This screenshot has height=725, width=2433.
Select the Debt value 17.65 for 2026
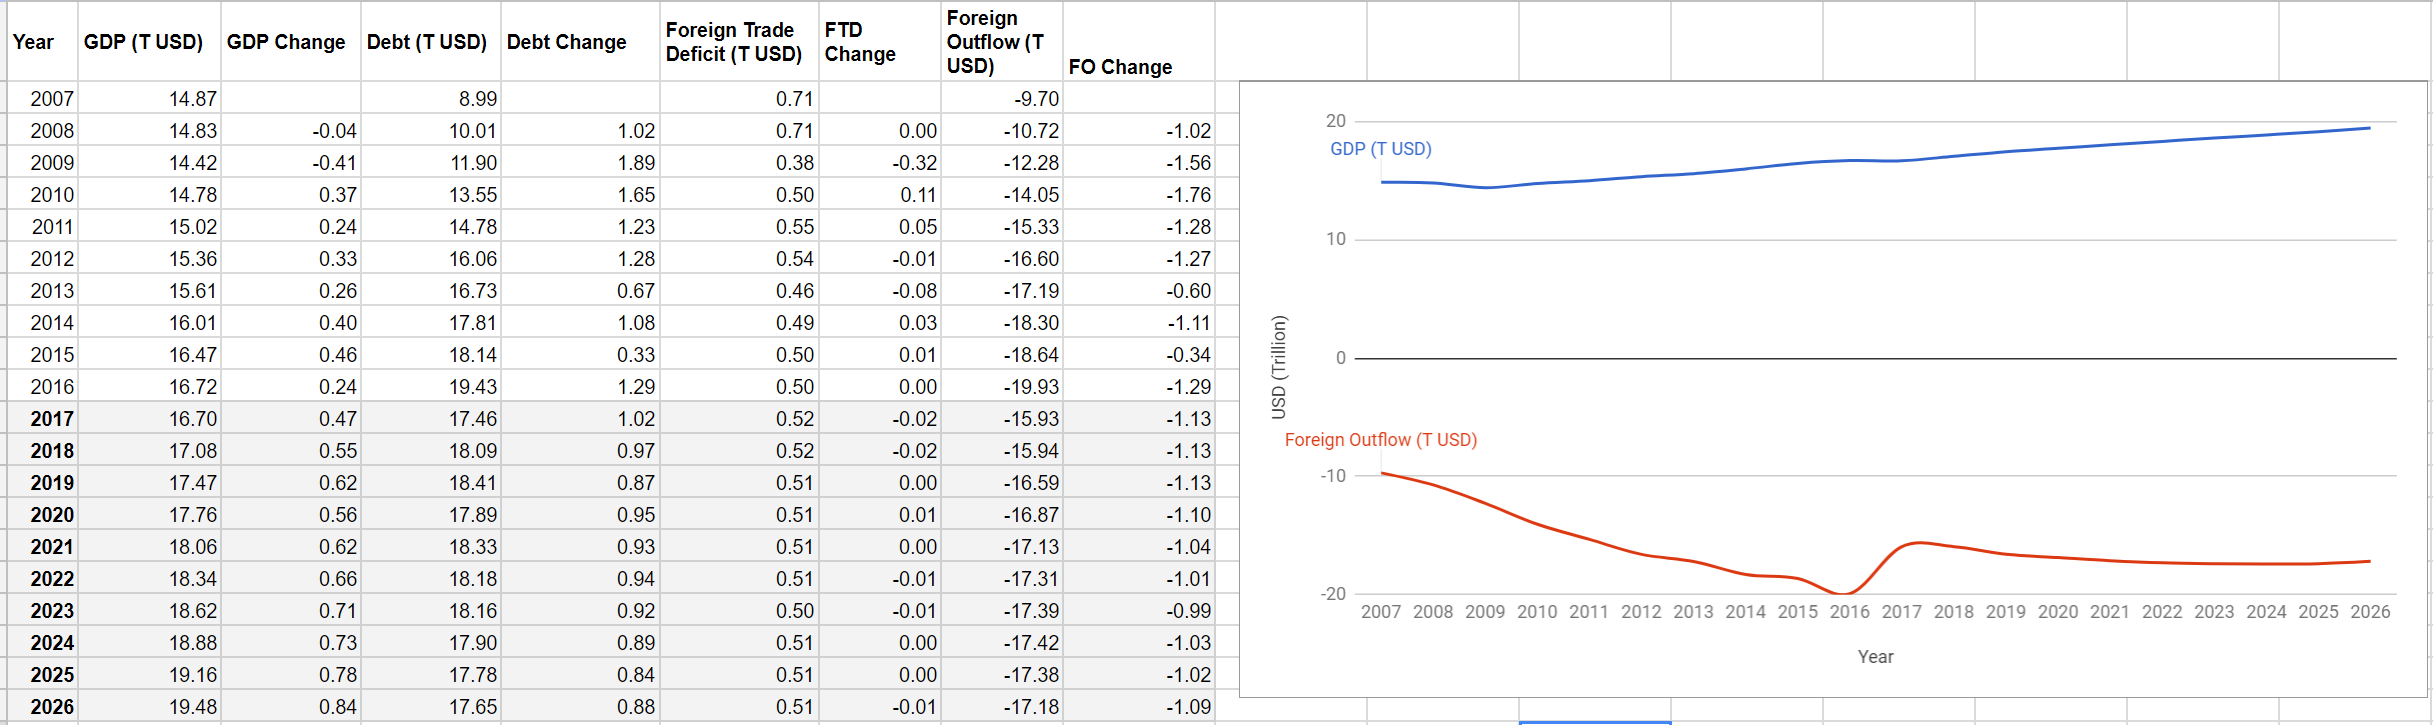pyautogui.click(x=430, y=706)
